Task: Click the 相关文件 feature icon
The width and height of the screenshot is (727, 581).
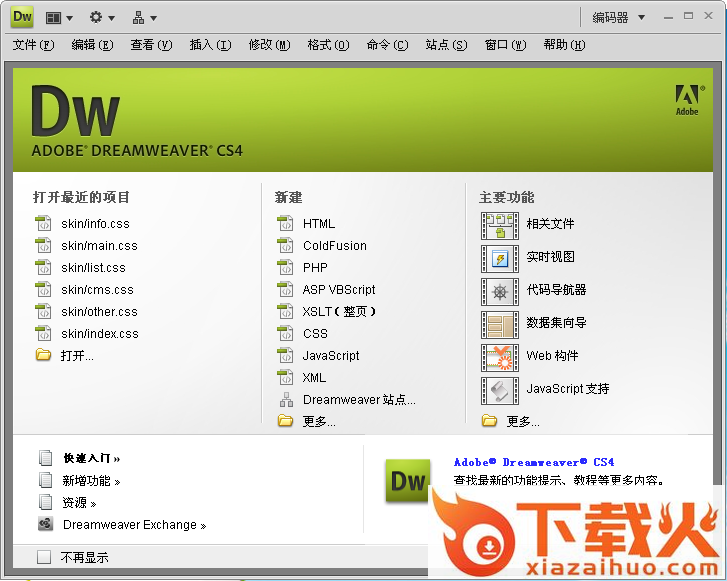Action: 500,225
